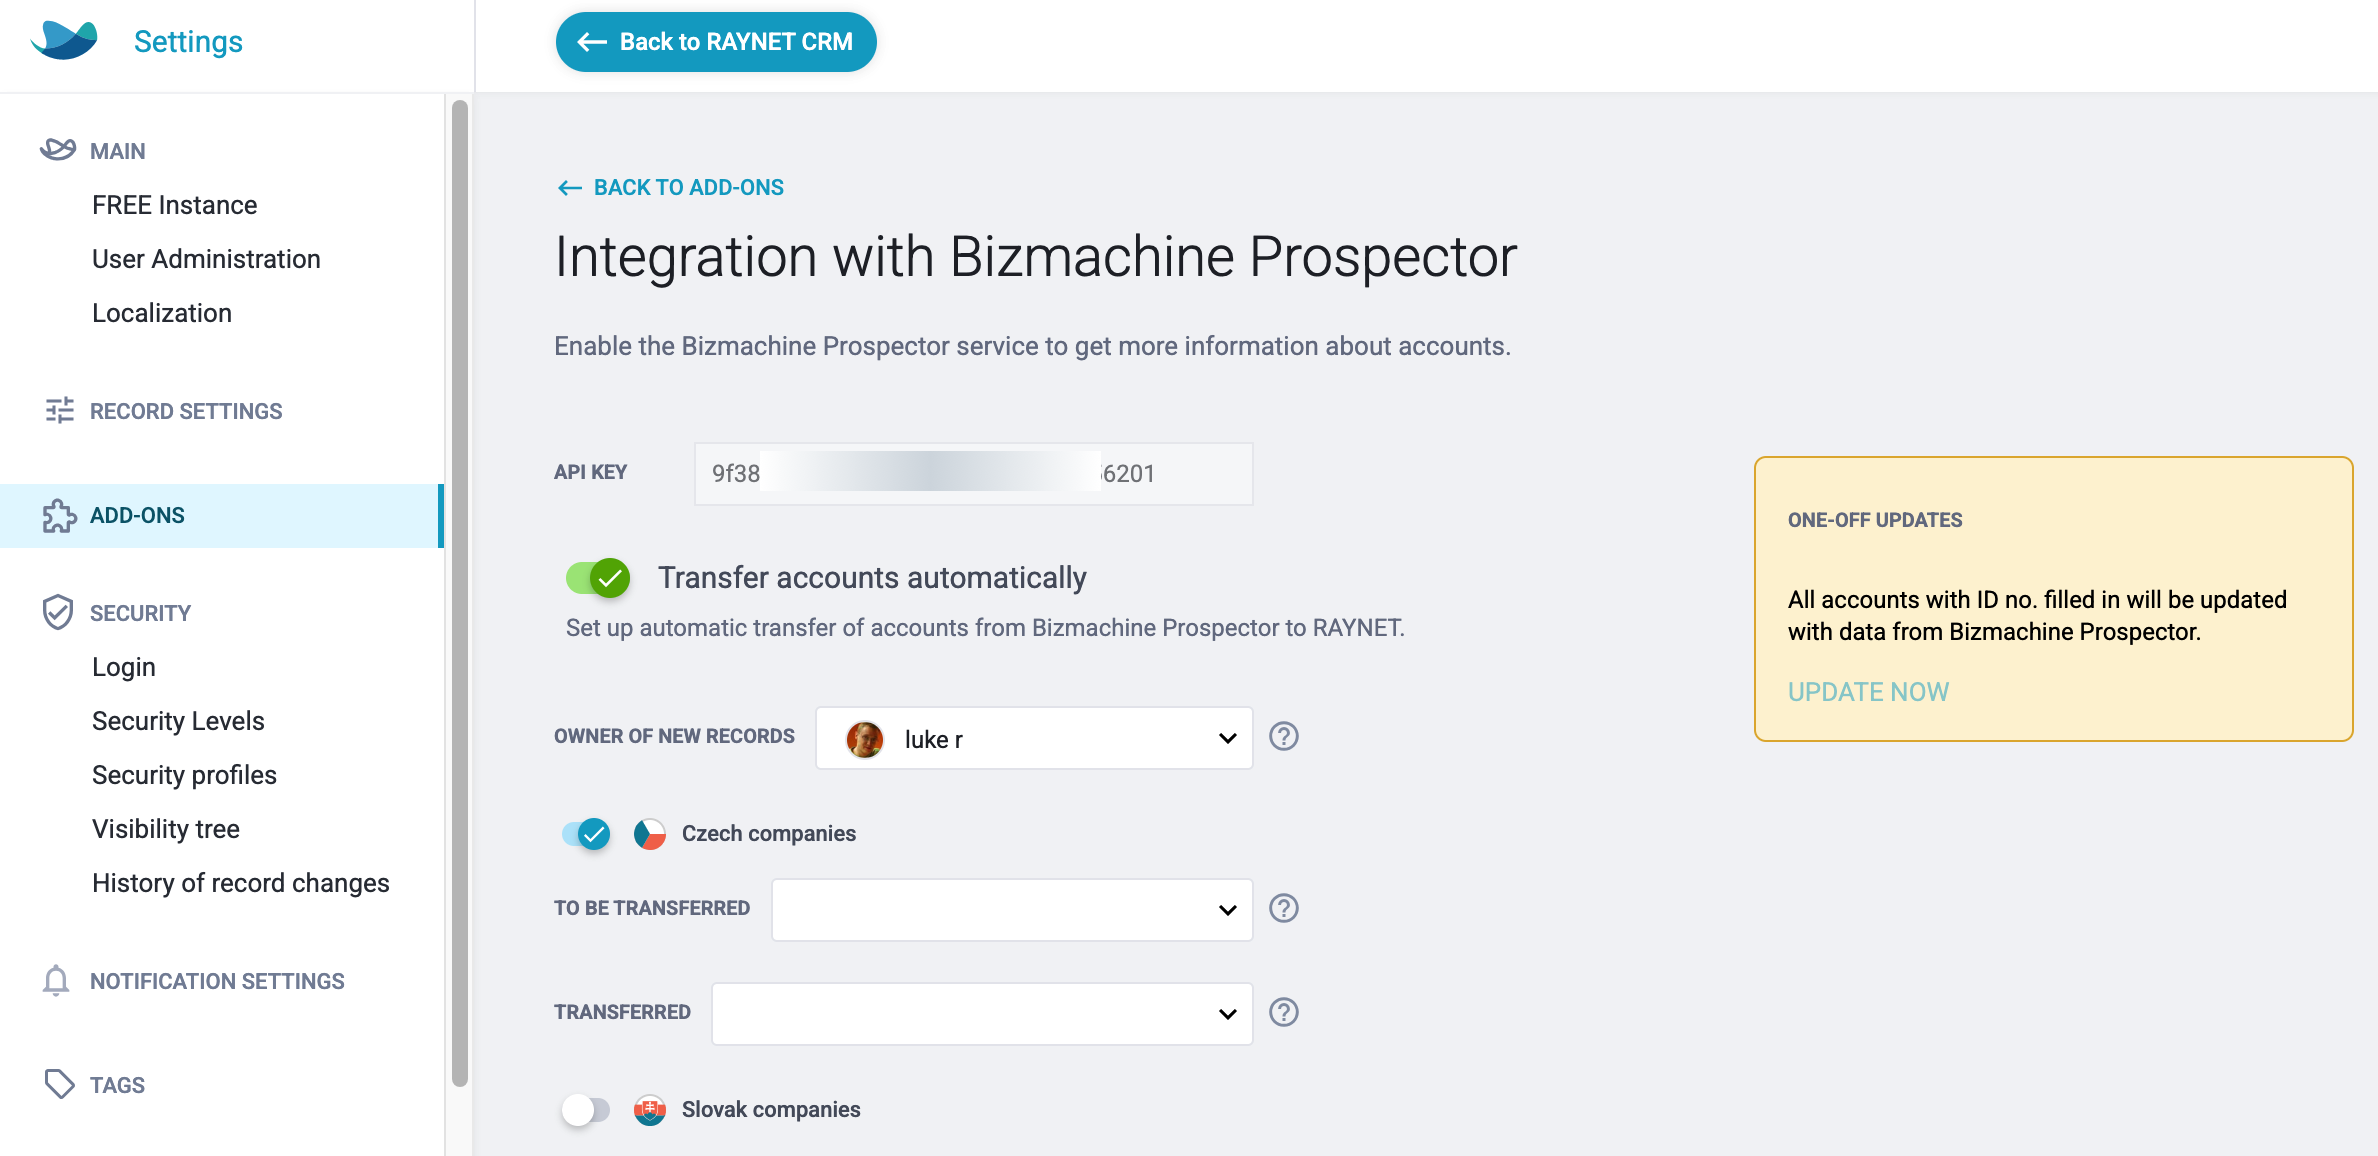
Task: Go to Security Levels settings
Action: coord(178,721)
